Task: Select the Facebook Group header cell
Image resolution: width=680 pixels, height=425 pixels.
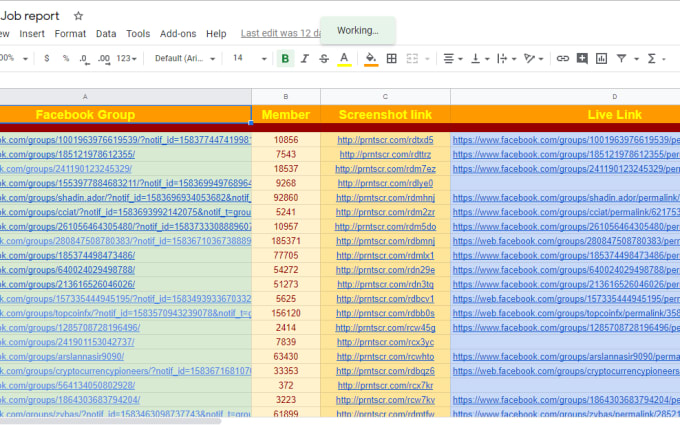Action: (126, 114)
